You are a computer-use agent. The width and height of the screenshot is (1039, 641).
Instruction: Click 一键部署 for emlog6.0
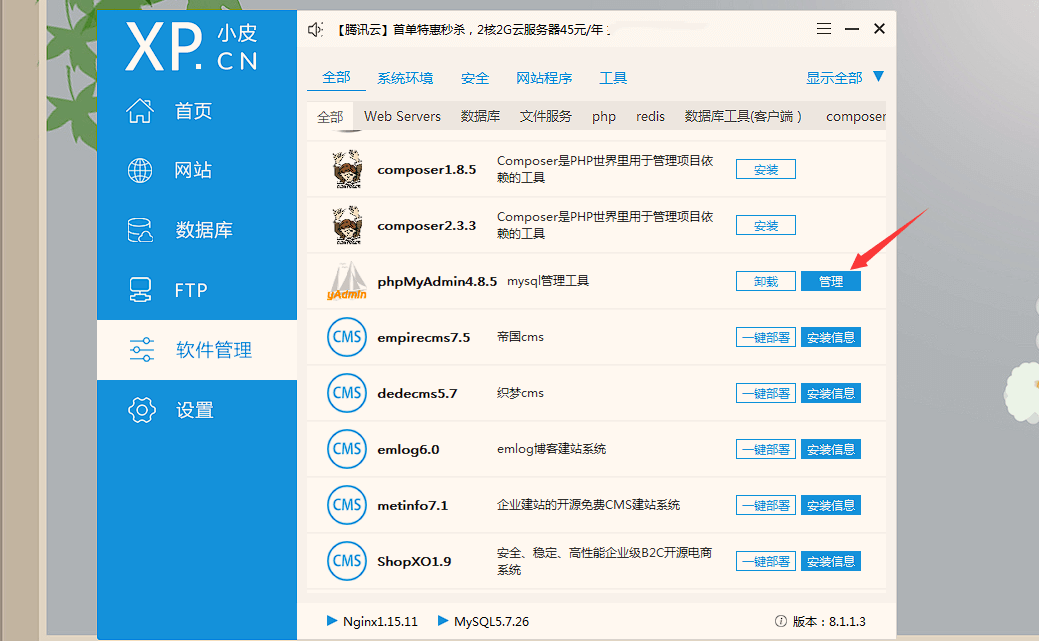tap(765, 449)
